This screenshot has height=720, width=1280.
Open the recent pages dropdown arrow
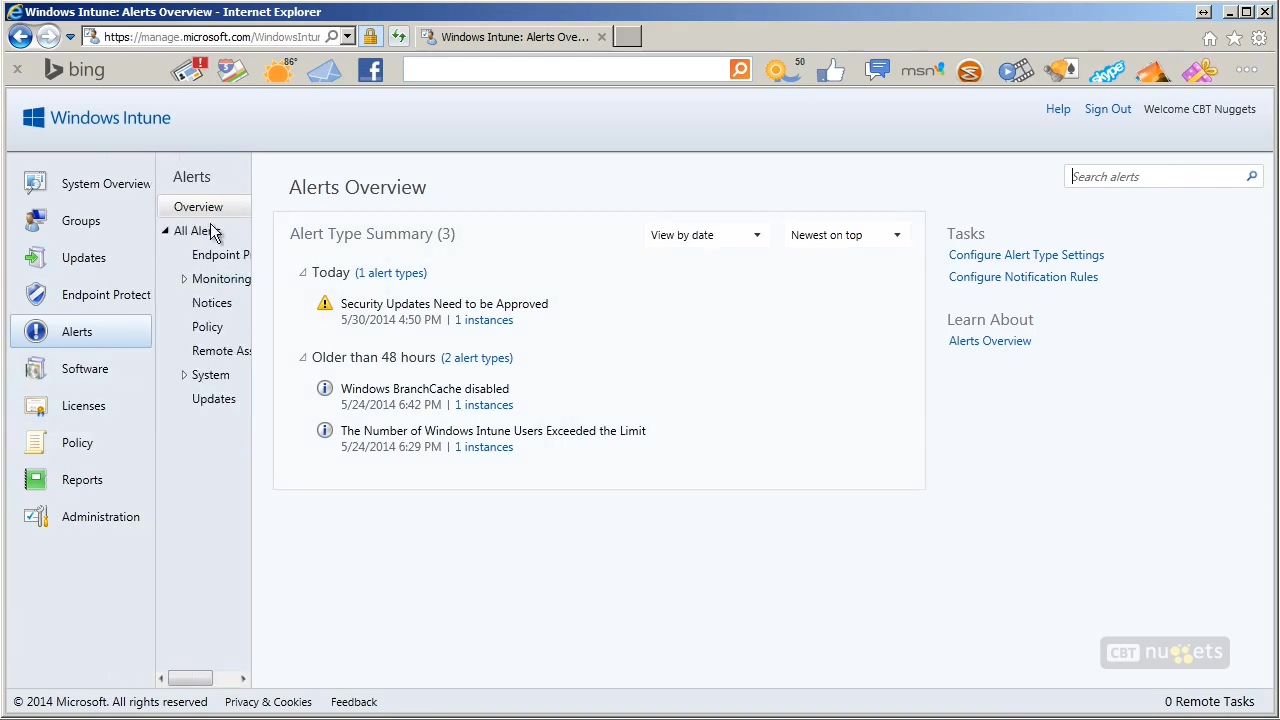coord(70,37)
